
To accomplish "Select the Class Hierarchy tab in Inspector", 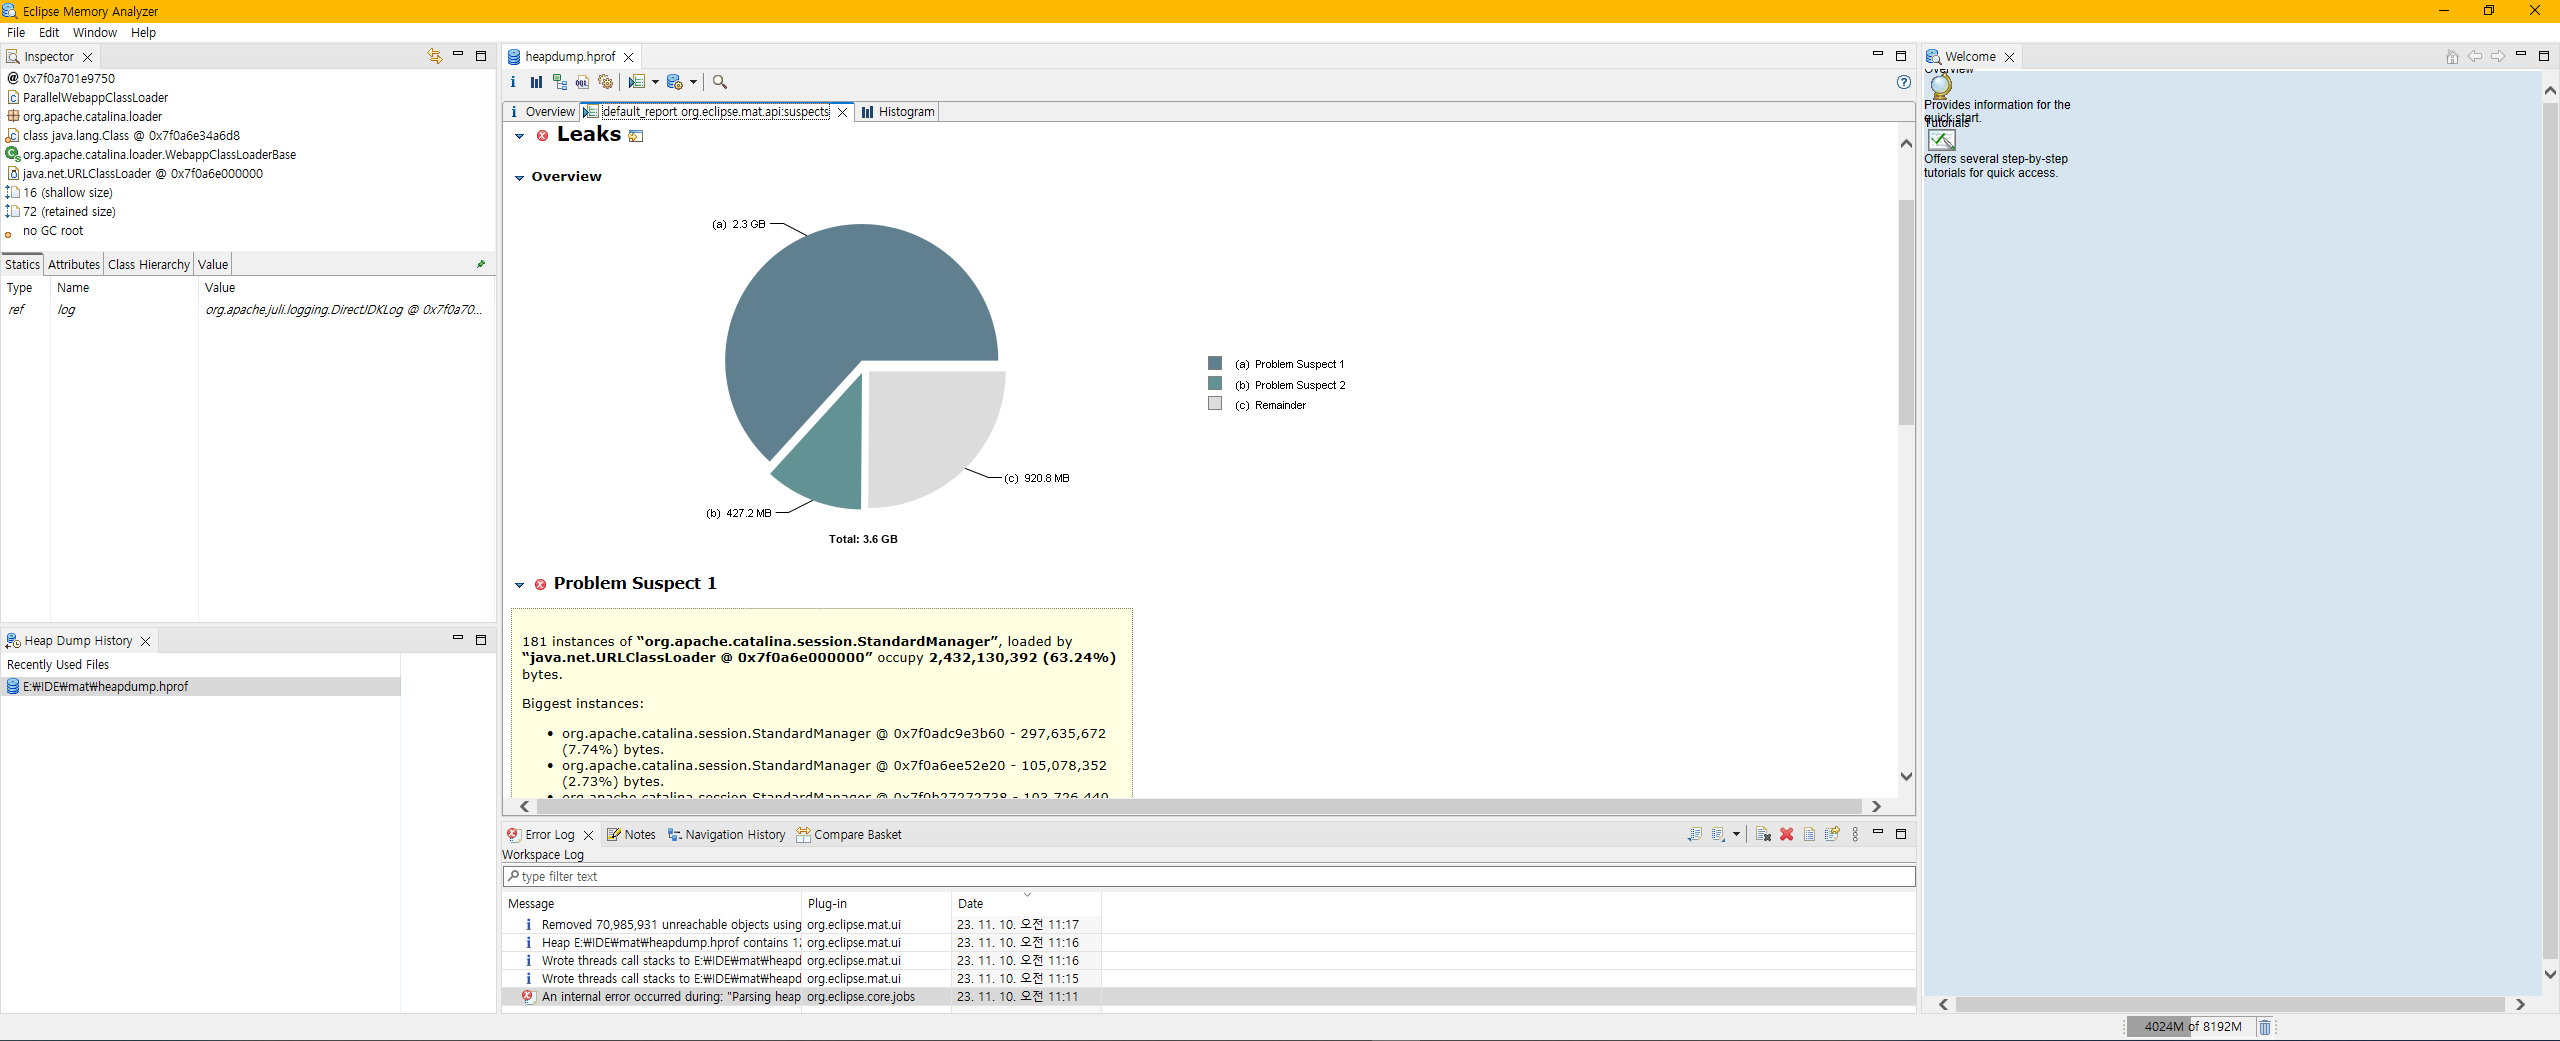I will point(149,265).
